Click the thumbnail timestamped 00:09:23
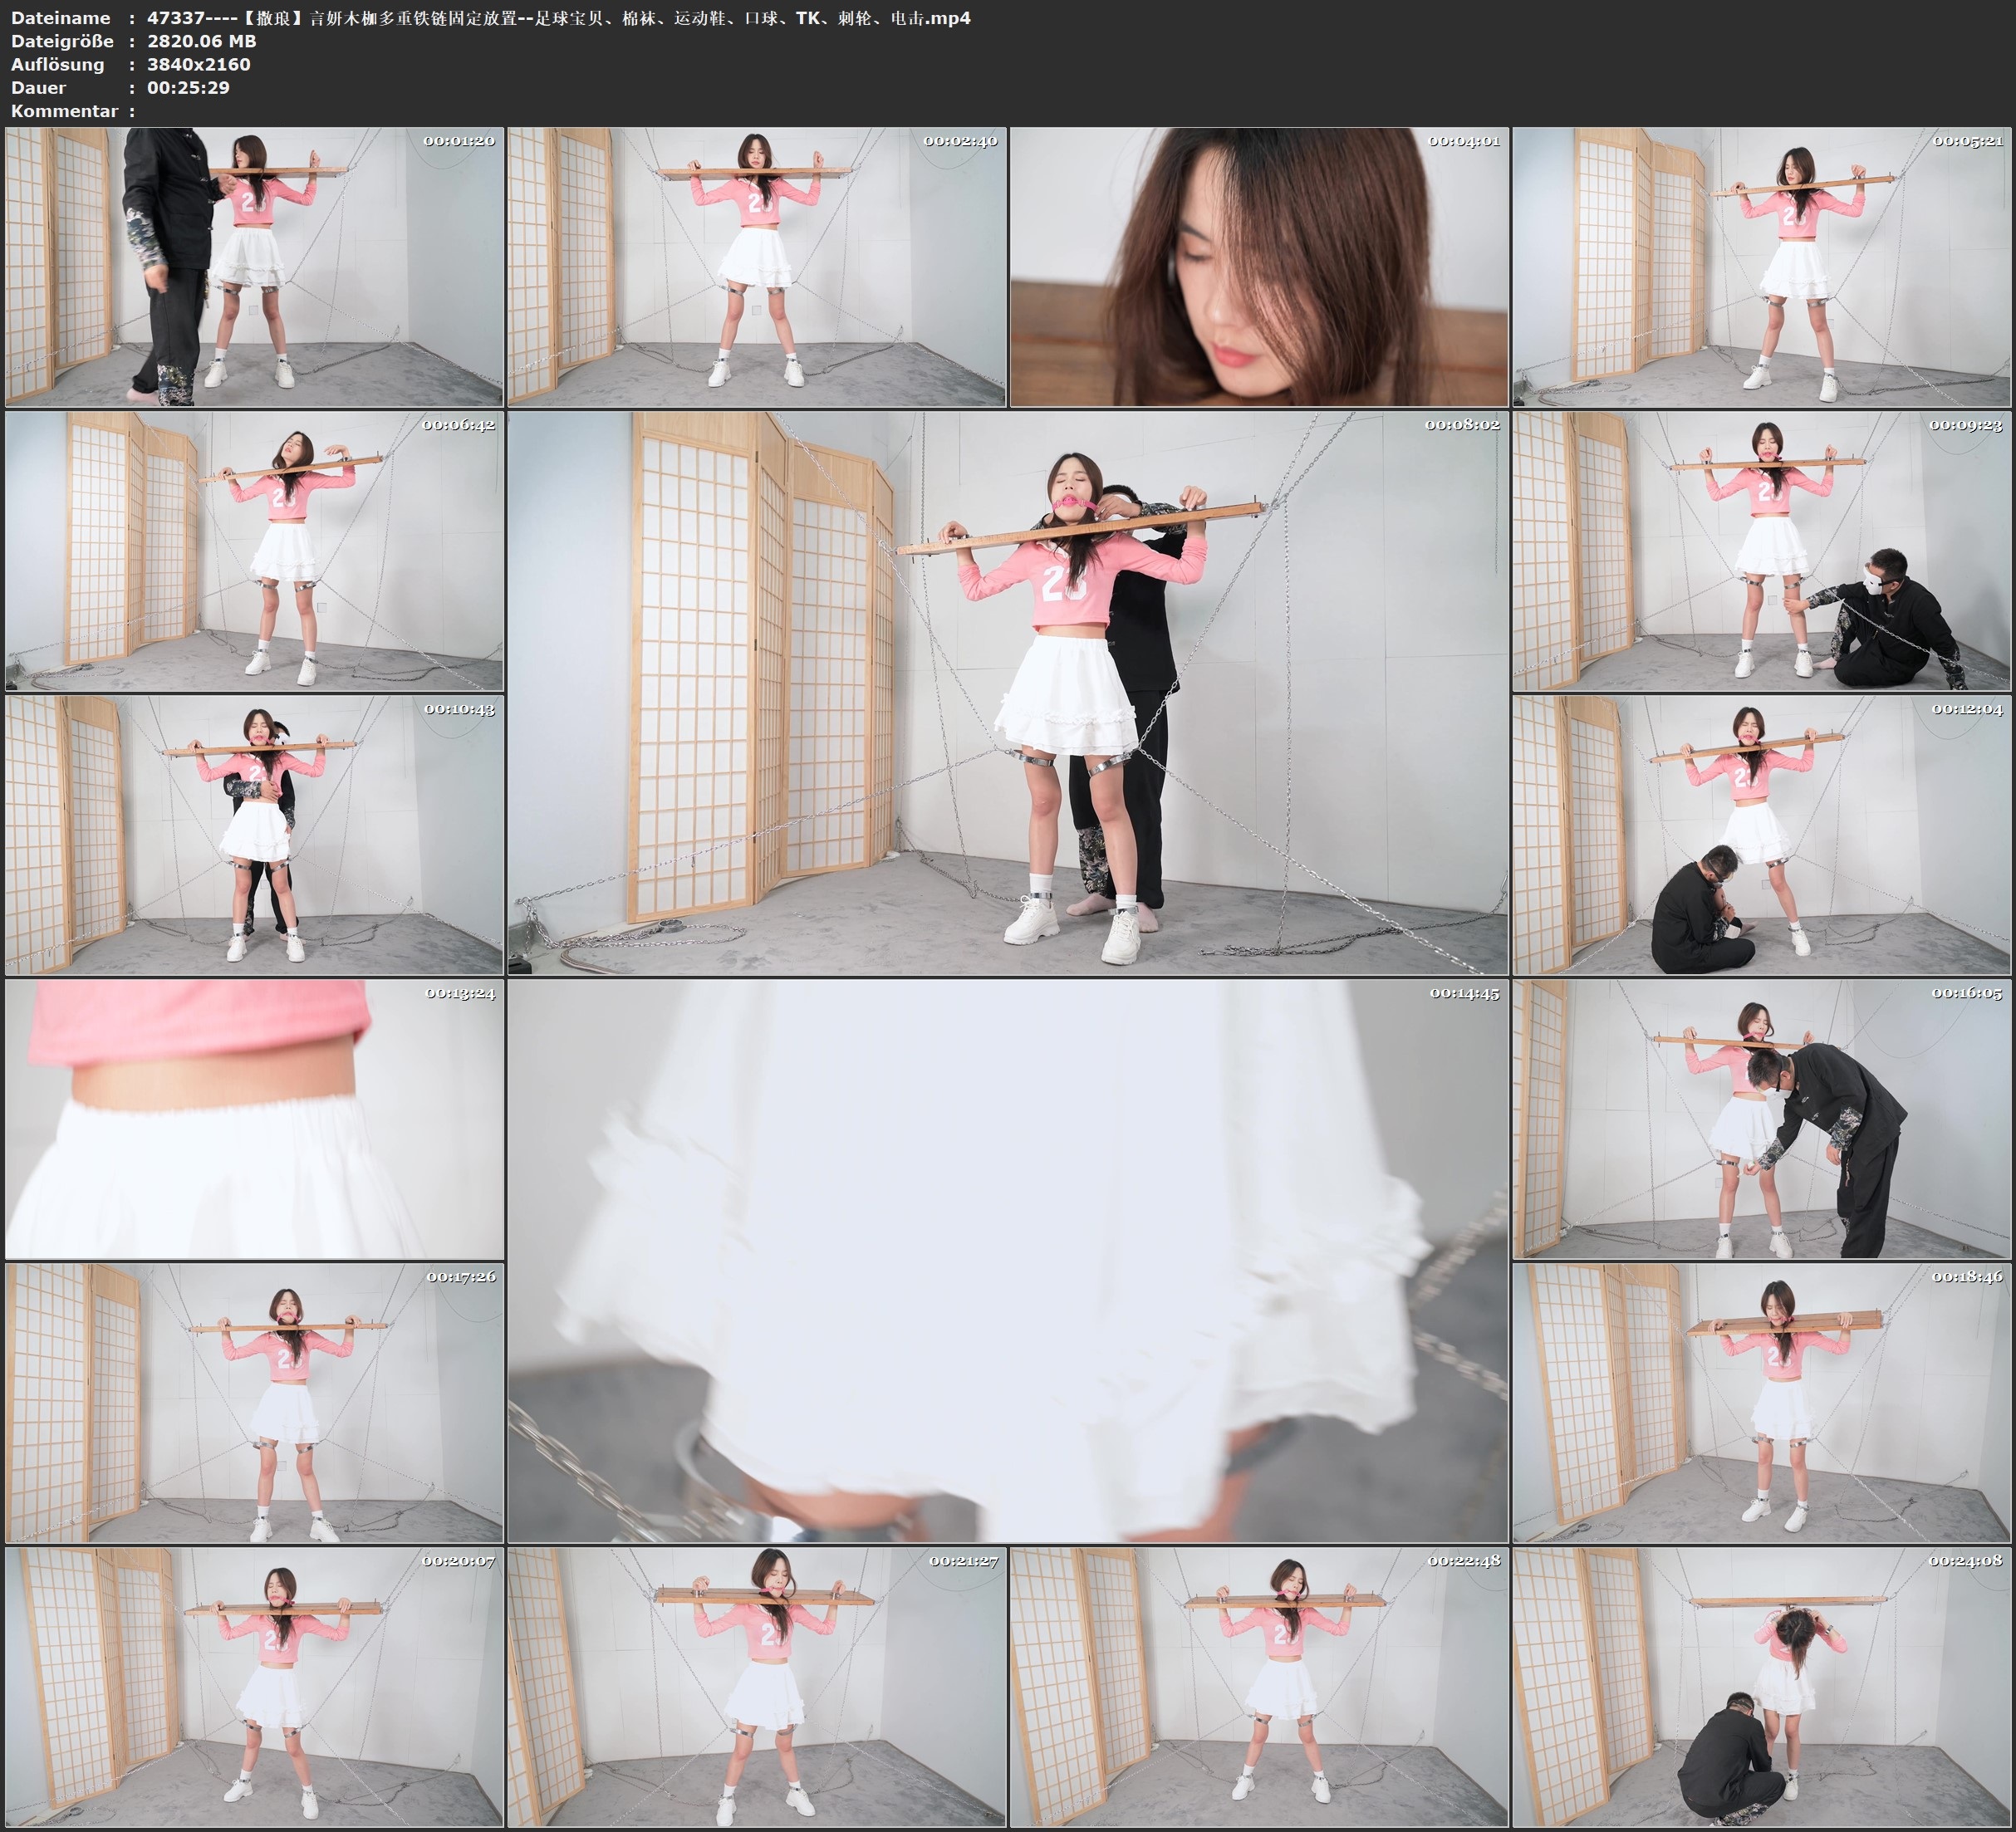2016x1832 pixels. (x=1762, y=551)
